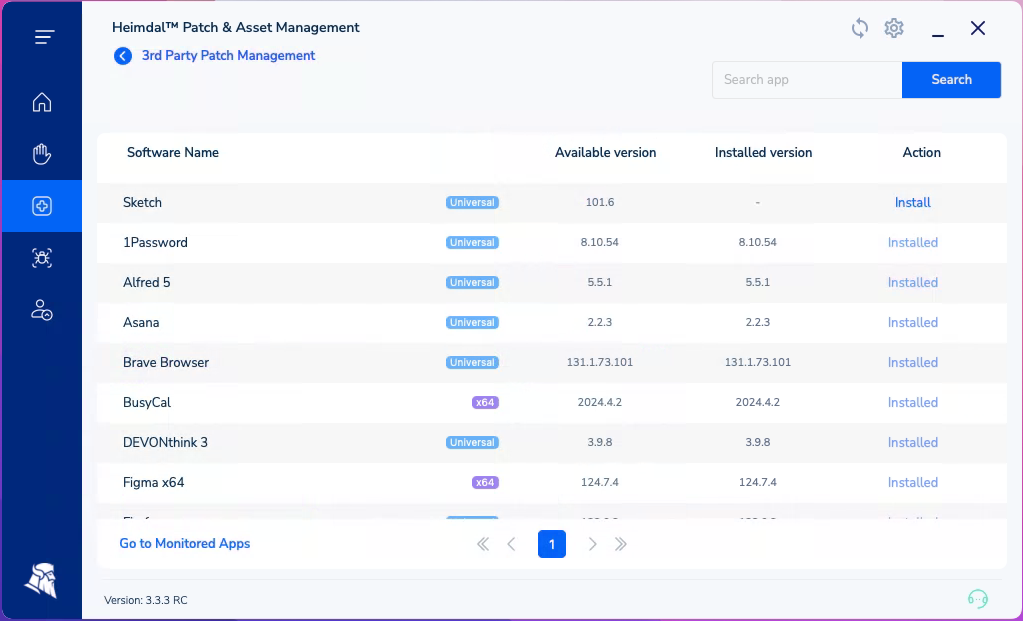
Task: Jump to the last page arrows
Action: coord(620,544)
